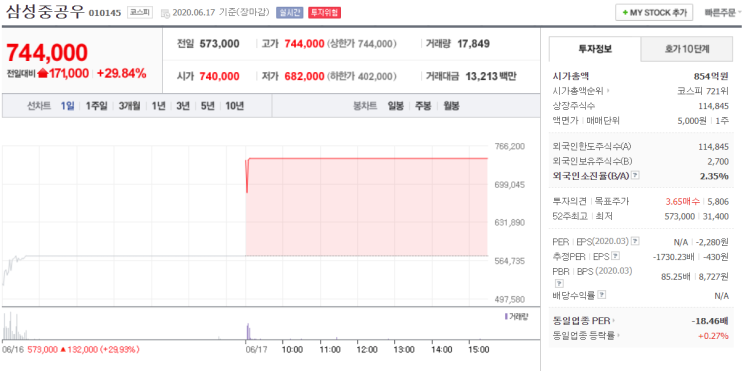Click 시가 value 740,000
The width and height of the screenshot is (743, 371).
pyautogui.click(x=219, y=76)
